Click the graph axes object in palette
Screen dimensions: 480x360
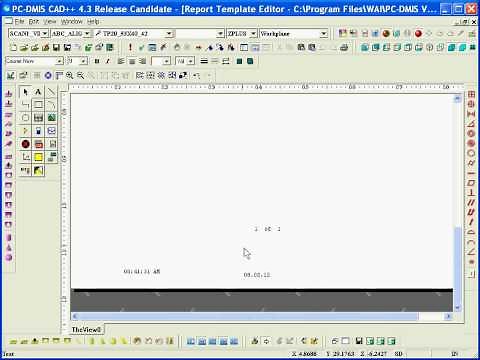click(x=25, y=157)
